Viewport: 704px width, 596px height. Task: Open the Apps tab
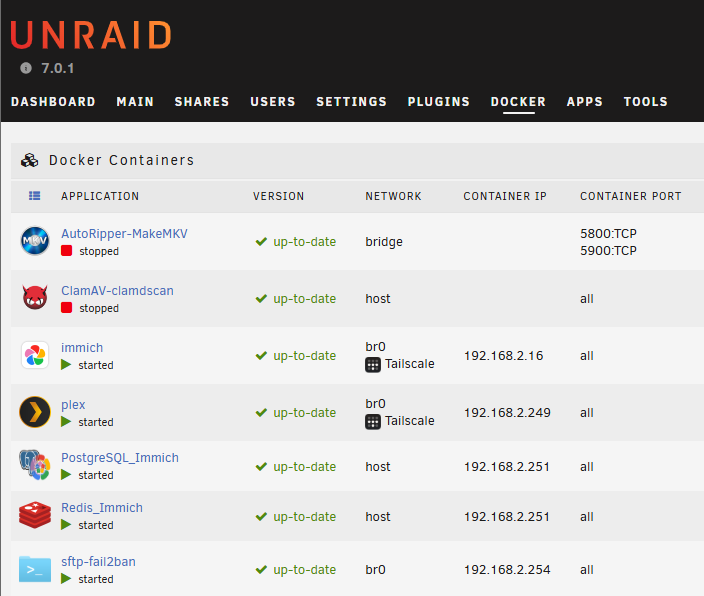(x=585, y=102)
